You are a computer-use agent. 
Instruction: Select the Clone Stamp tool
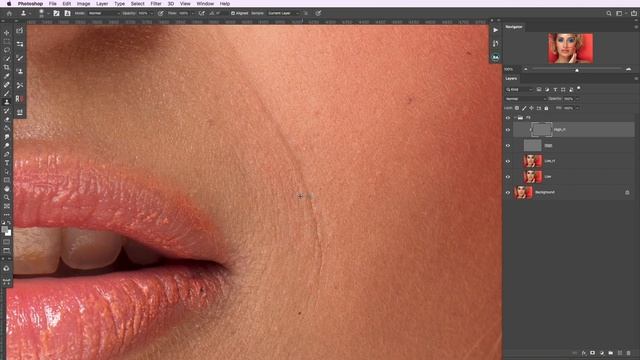[x=7, y=102]
